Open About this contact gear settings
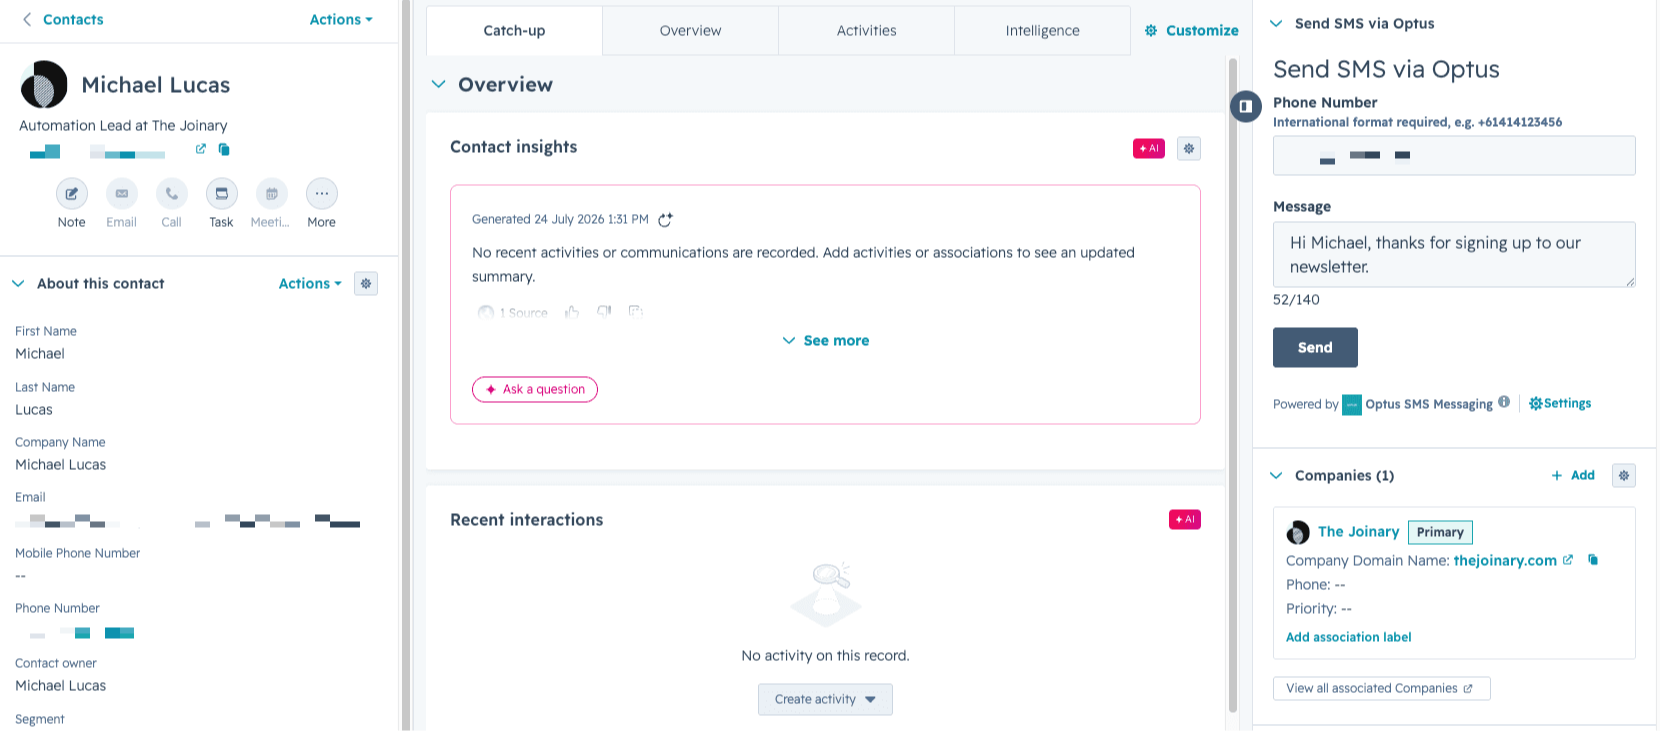This screenshot has height=731, width=1660. click(366, 284)
